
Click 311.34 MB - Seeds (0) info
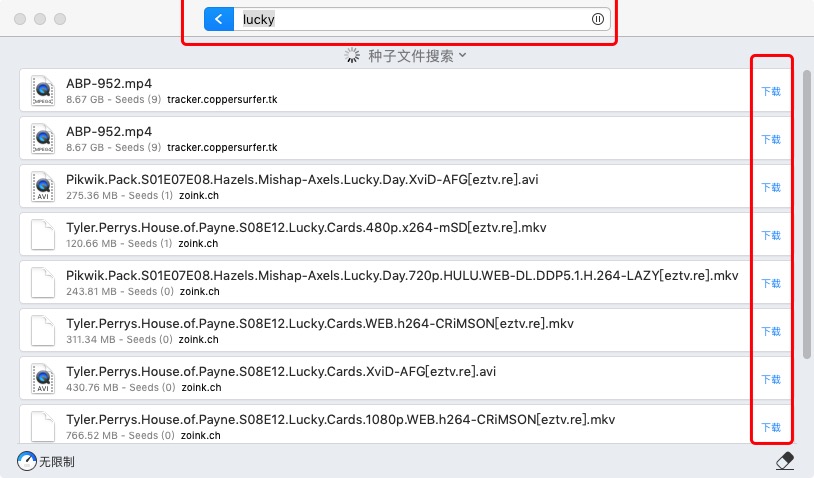point(119,339)
